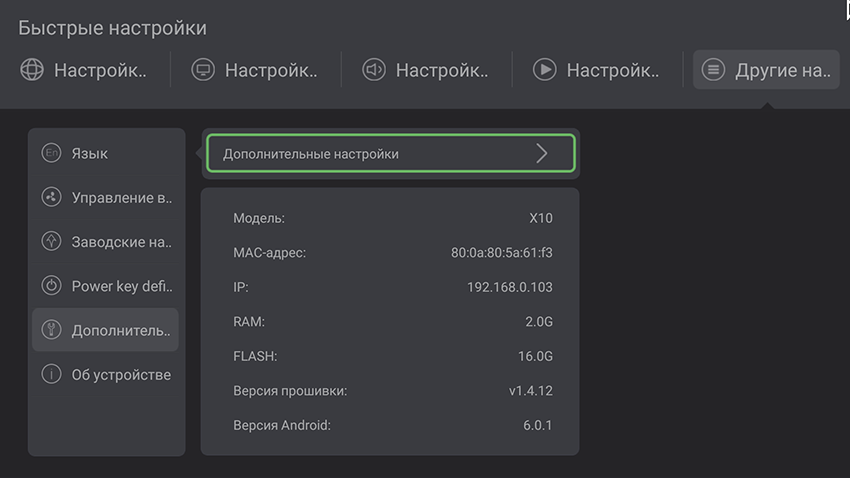Click the control icon beside Управление

coord(52,197)
